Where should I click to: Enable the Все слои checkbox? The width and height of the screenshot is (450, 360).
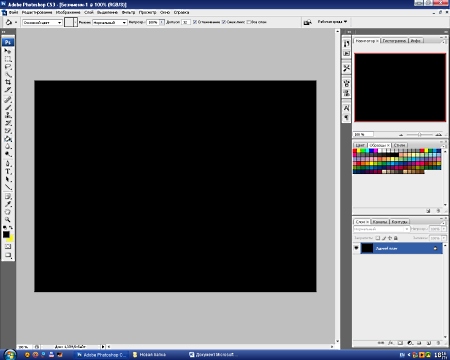point(248,22)
